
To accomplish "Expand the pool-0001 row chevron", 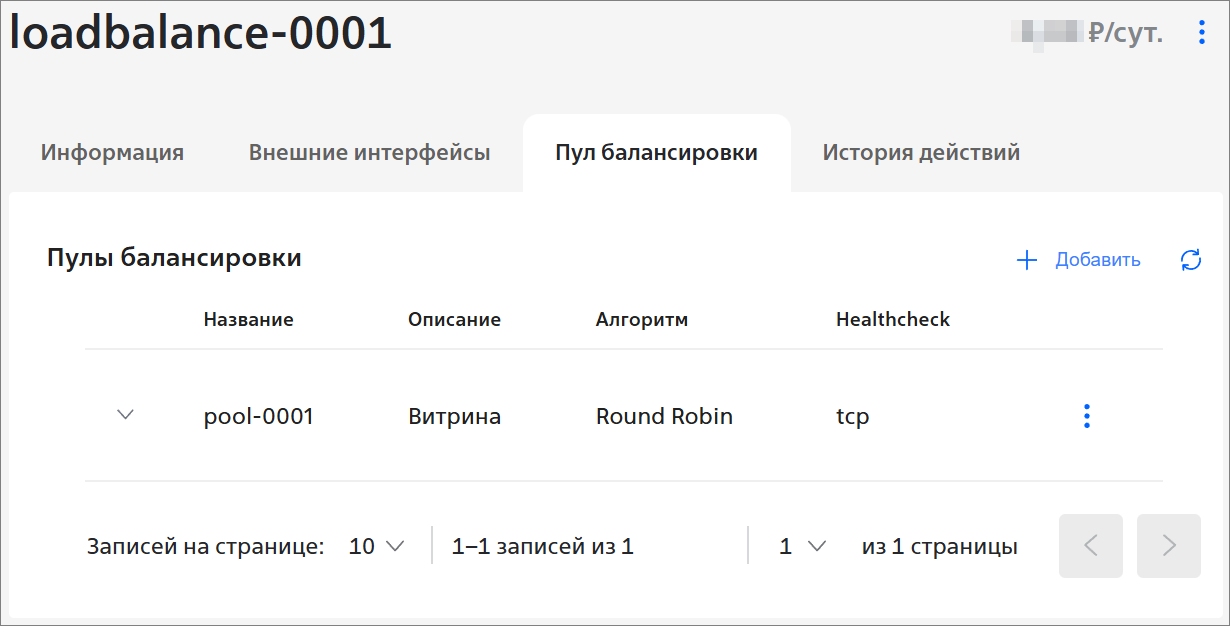I will (125, 414).
